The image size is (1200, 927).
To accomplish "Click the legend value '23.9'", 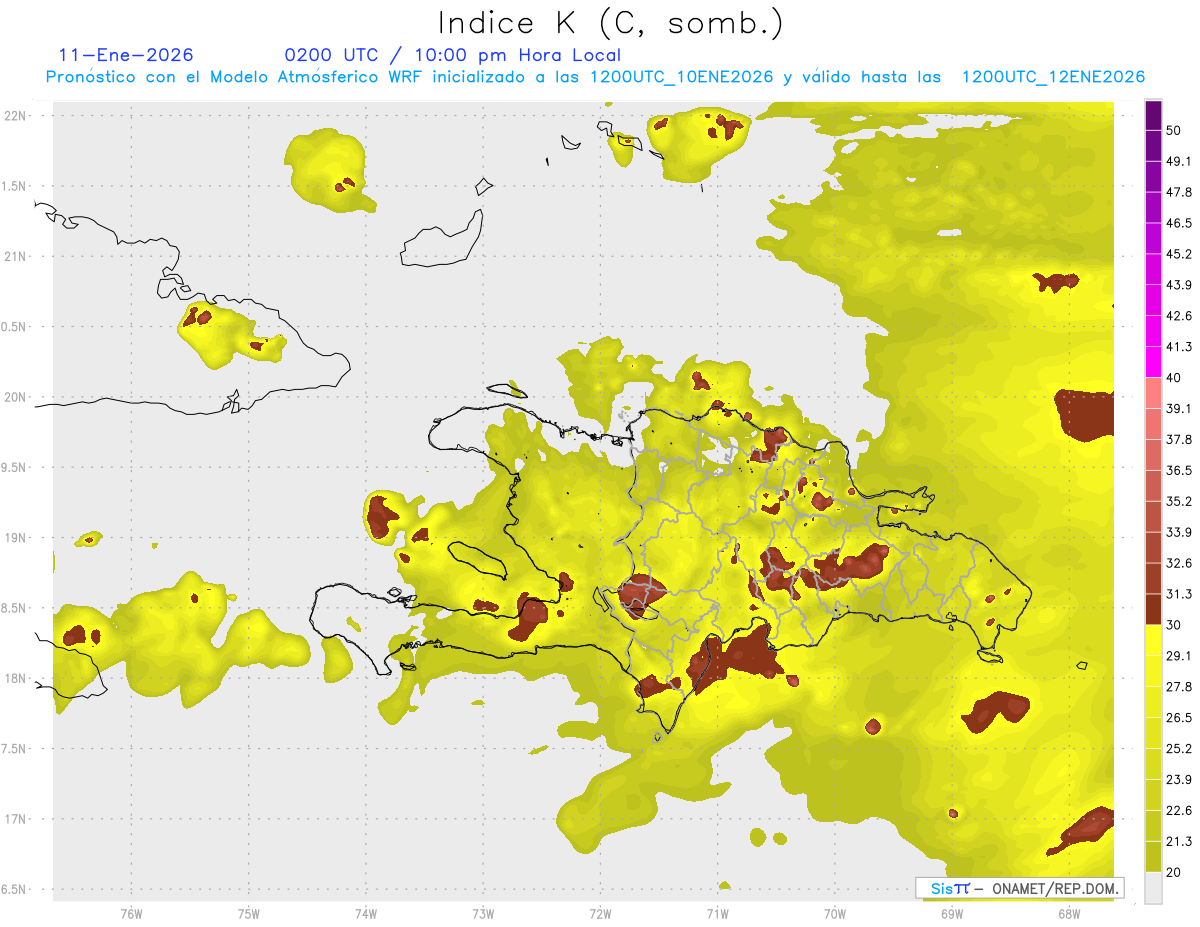I will tap(1179, 780).
